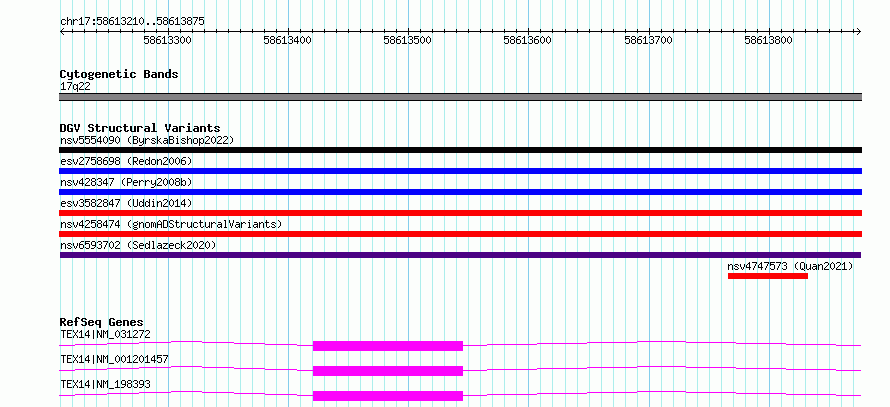Click ruler tick label 58613800
Viewport: 890px width, 407px height.
(769, 40)
